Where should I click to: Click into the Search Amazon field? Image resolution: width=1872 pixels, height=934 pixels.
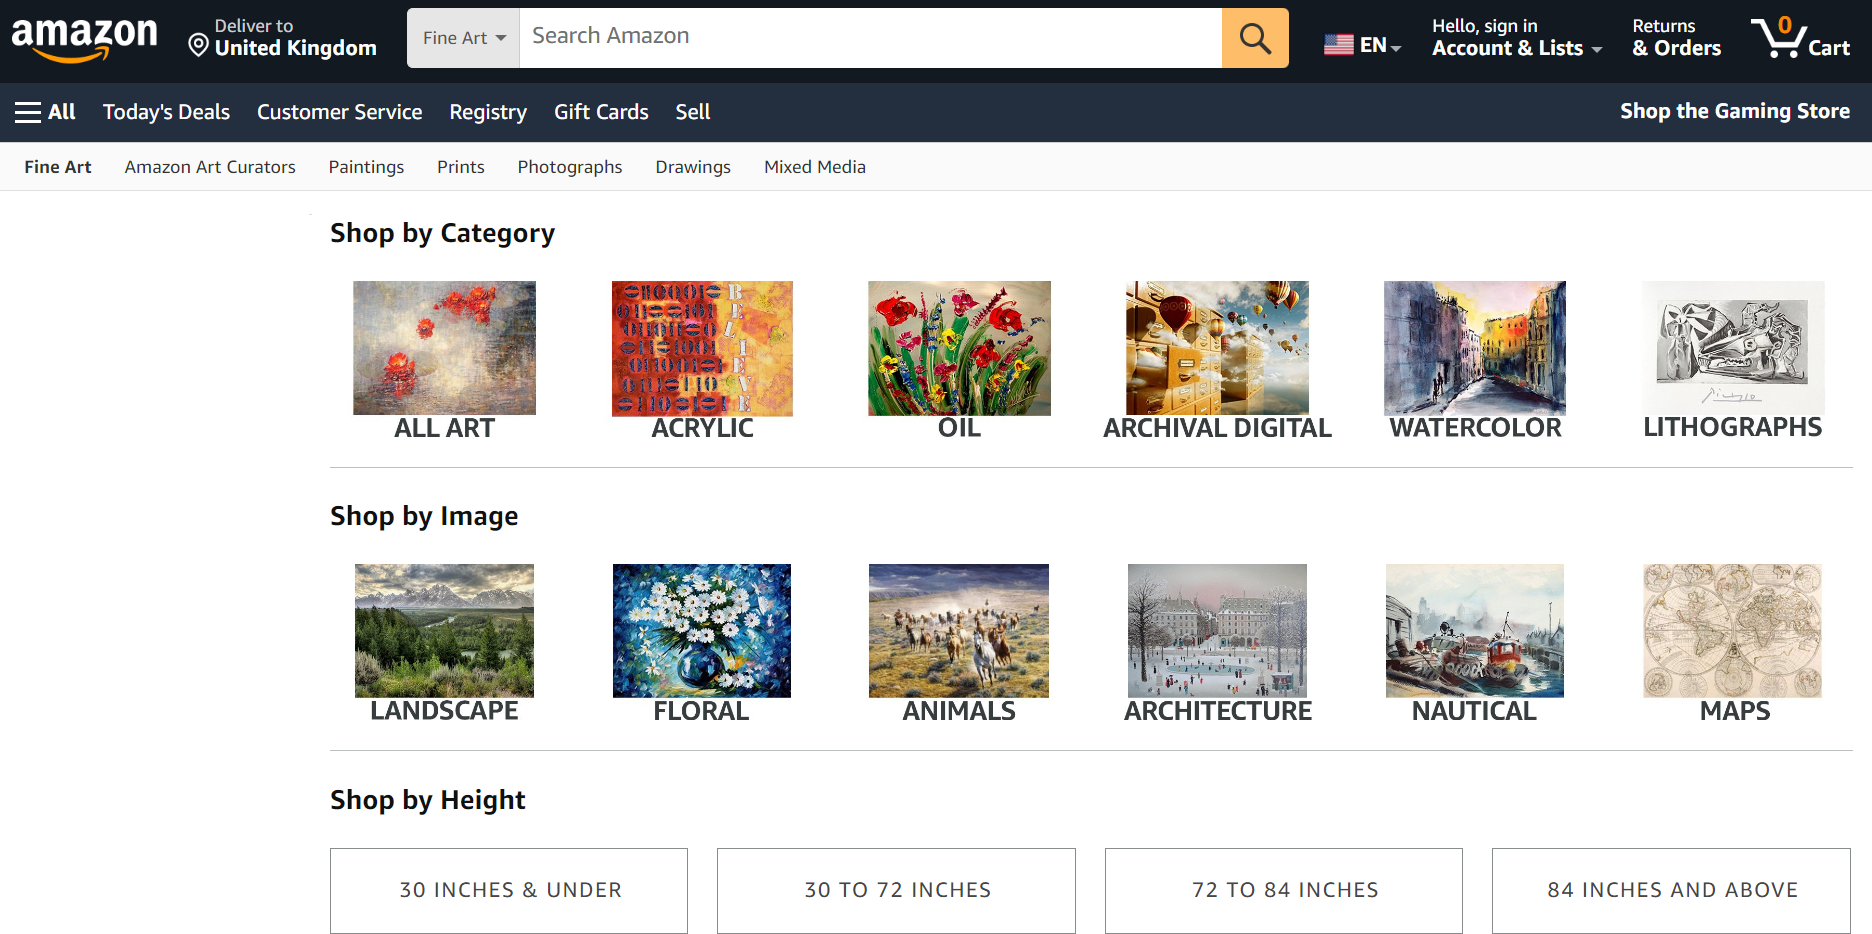pos(870,37)
